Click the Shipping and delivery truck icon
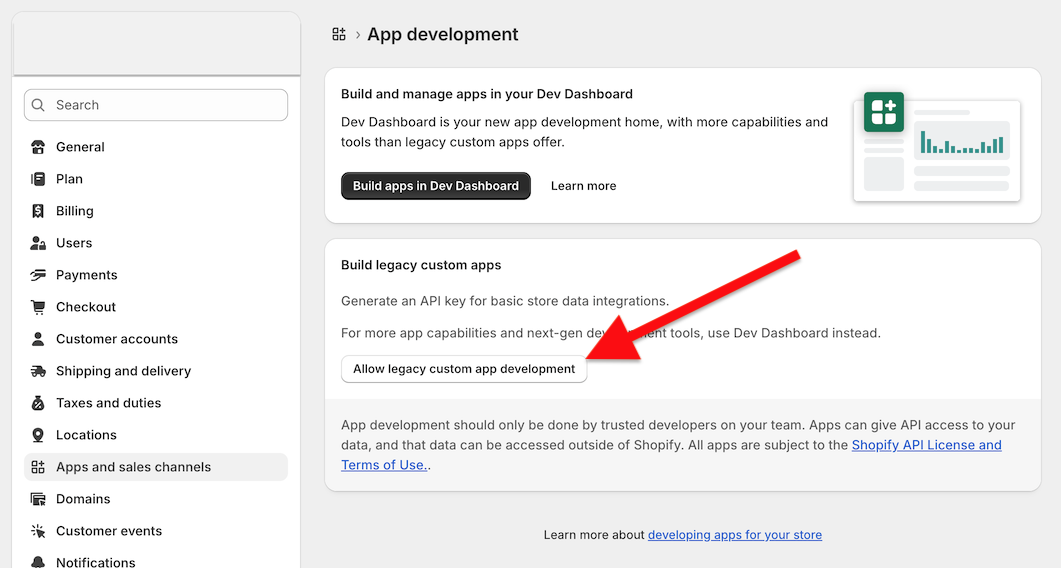The image size is (1061, 568). [x=38, y=371]
